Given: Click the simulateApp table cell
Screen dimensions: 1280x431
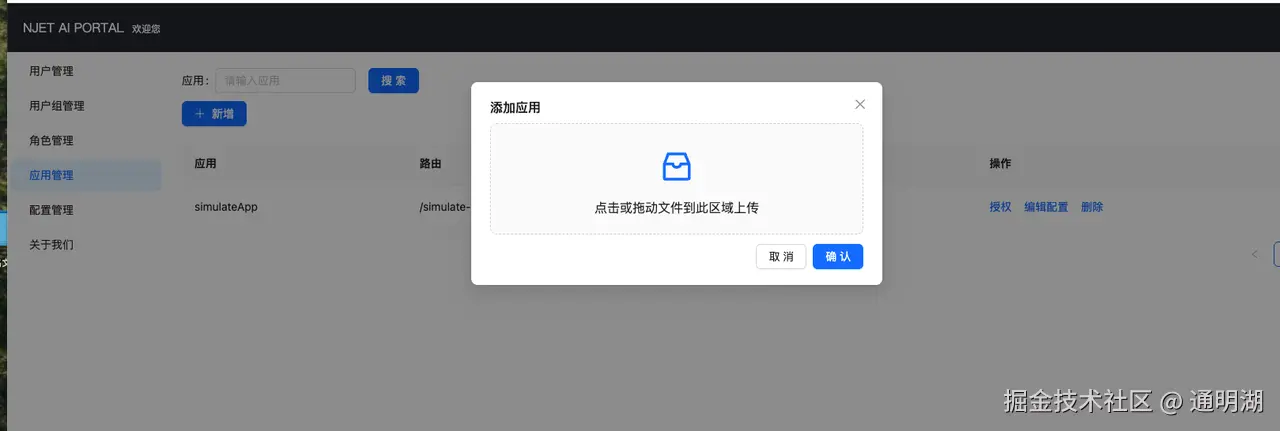Looking at the screenshot, I should pyautogui.click(x=226, y=207).
